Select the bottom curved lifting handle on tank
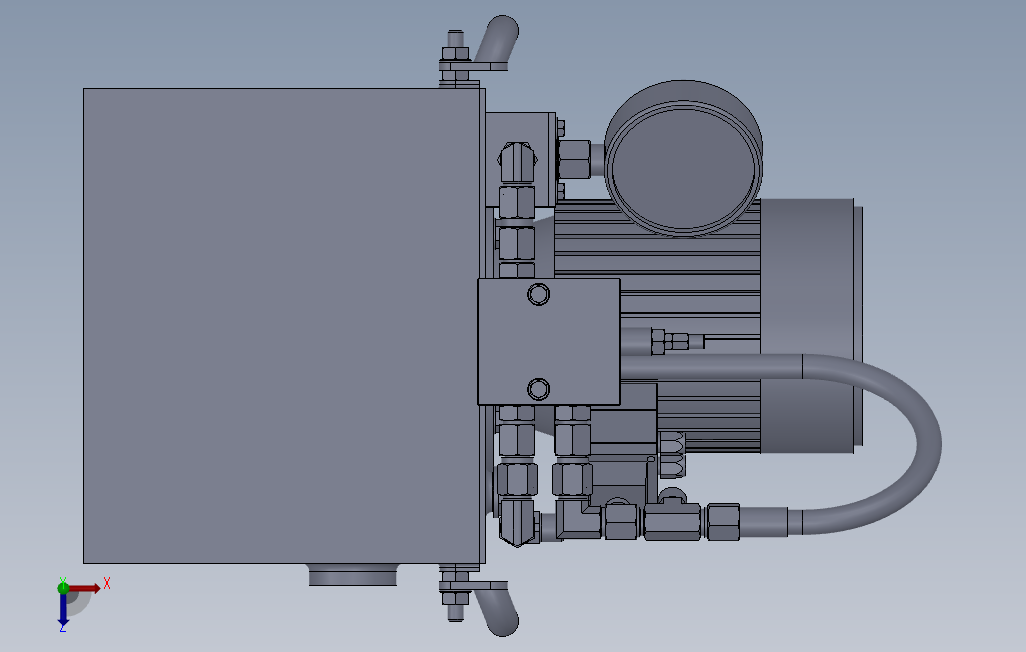1026x652 pixels. click(x=497, y=611)
